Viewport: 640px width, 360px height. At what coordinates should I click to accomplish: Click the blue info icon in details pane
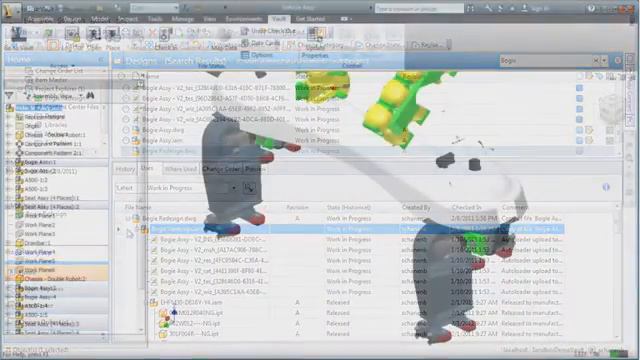click(606, 187)
